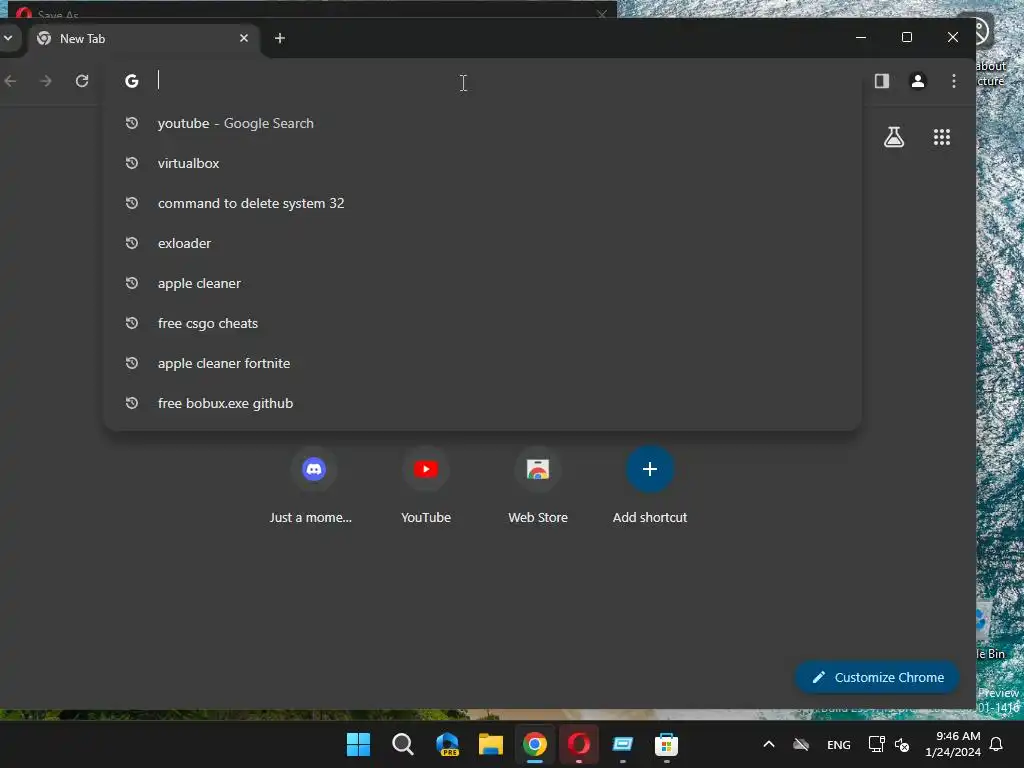Viewport: 1024px width, 768px height.
Task: Select 'free bobux.exe github' suggestion
Action: tap(482, 404)
